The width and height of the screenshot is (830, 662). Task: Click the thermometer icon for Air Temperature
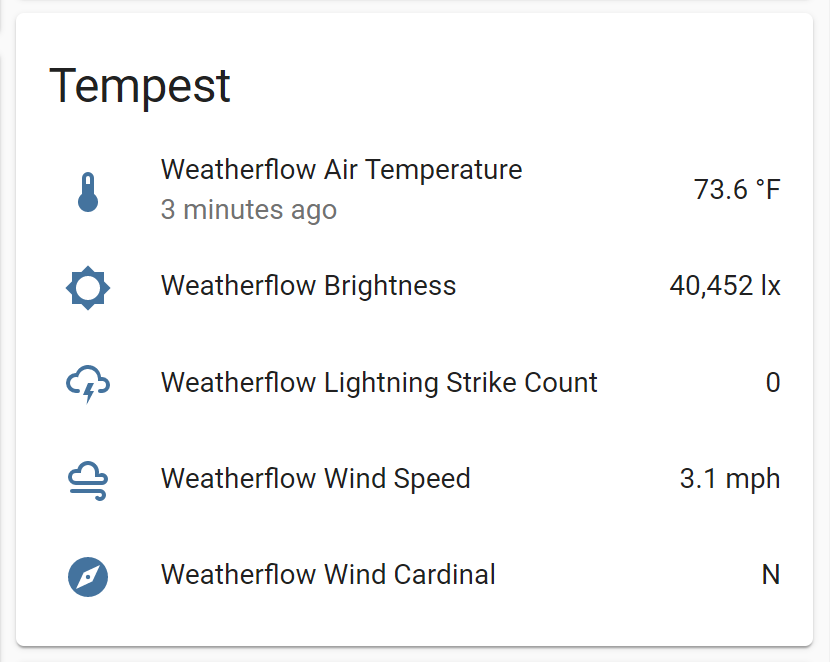[88, 190]
